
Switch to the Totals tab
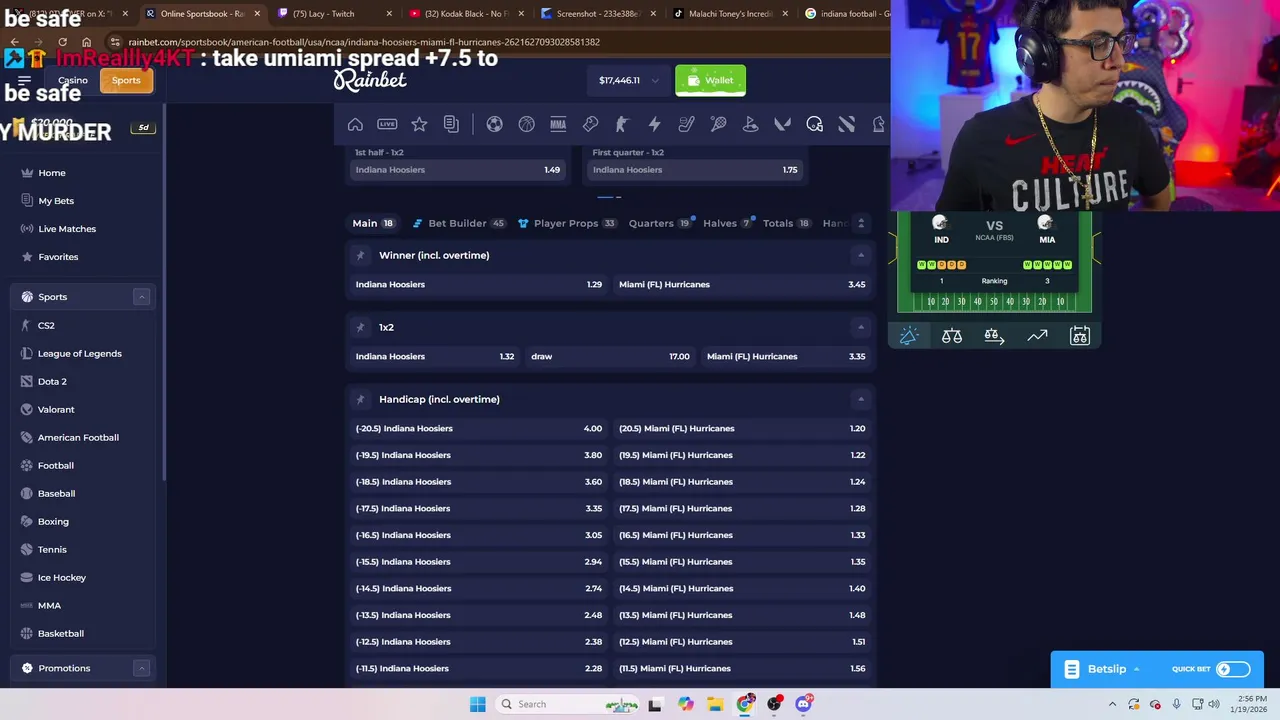pos(787,223)
